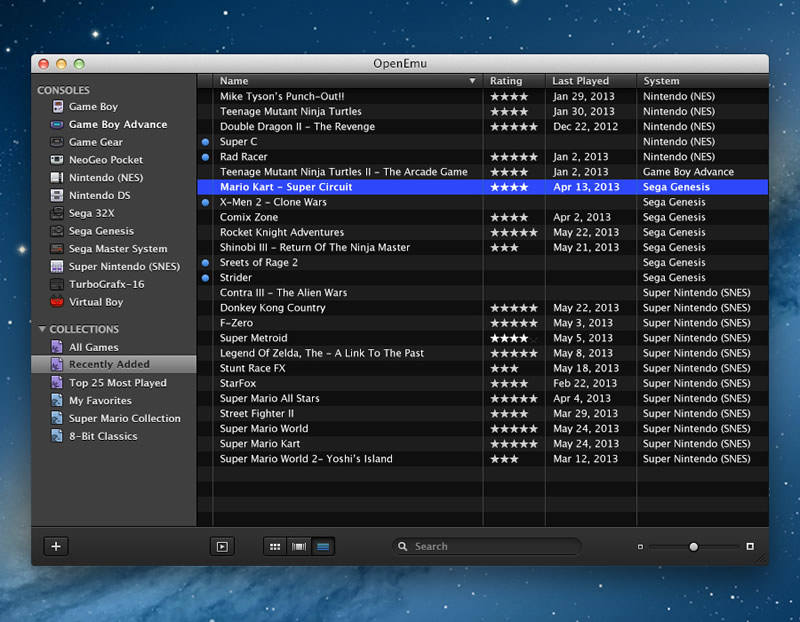Viewport: 800px width, 622px height.
Task: Click the star rating for Stunt Race FX
Action: click(504, 368)
